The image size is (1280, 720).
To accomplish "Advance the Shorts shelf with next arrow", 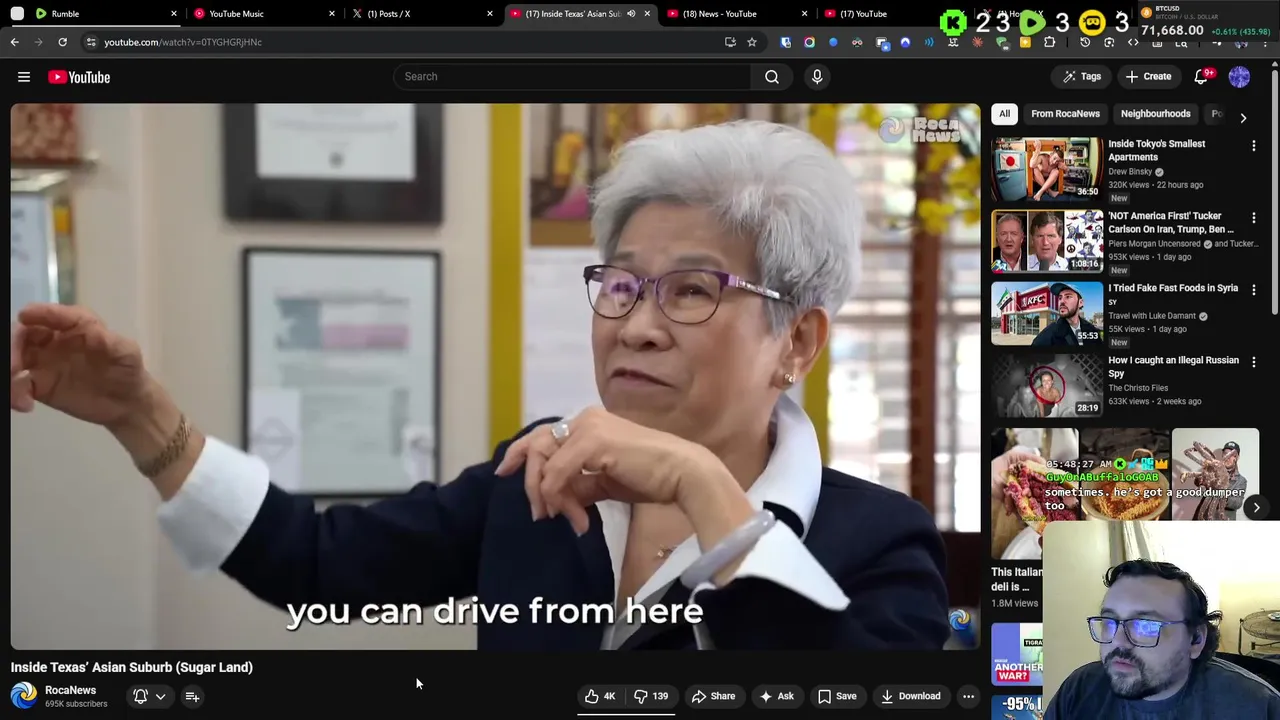I will coord(1256,507).
